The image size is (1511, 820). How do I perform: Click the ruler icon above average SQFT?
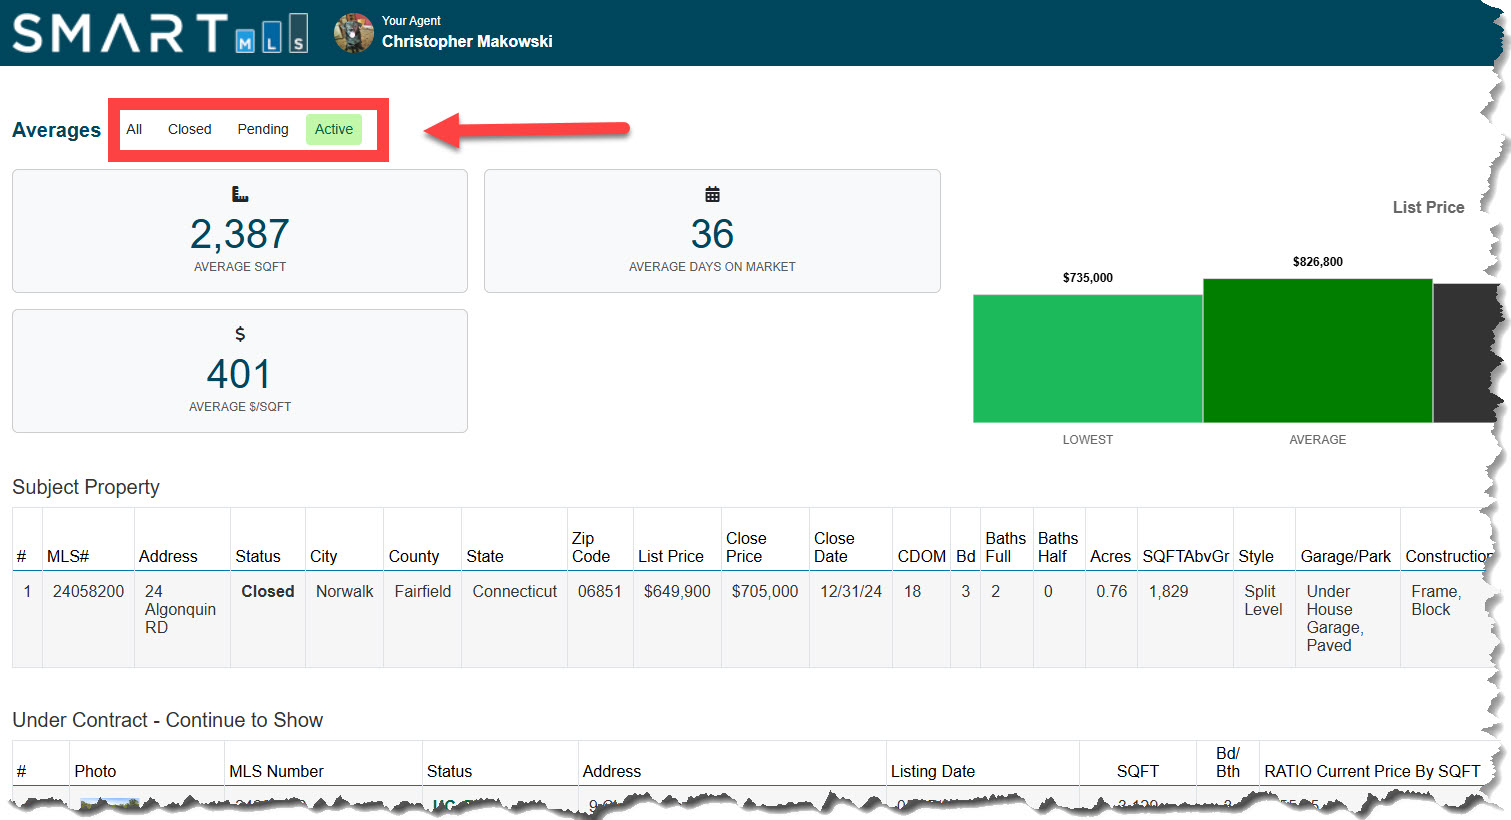[x=240, y=194]
